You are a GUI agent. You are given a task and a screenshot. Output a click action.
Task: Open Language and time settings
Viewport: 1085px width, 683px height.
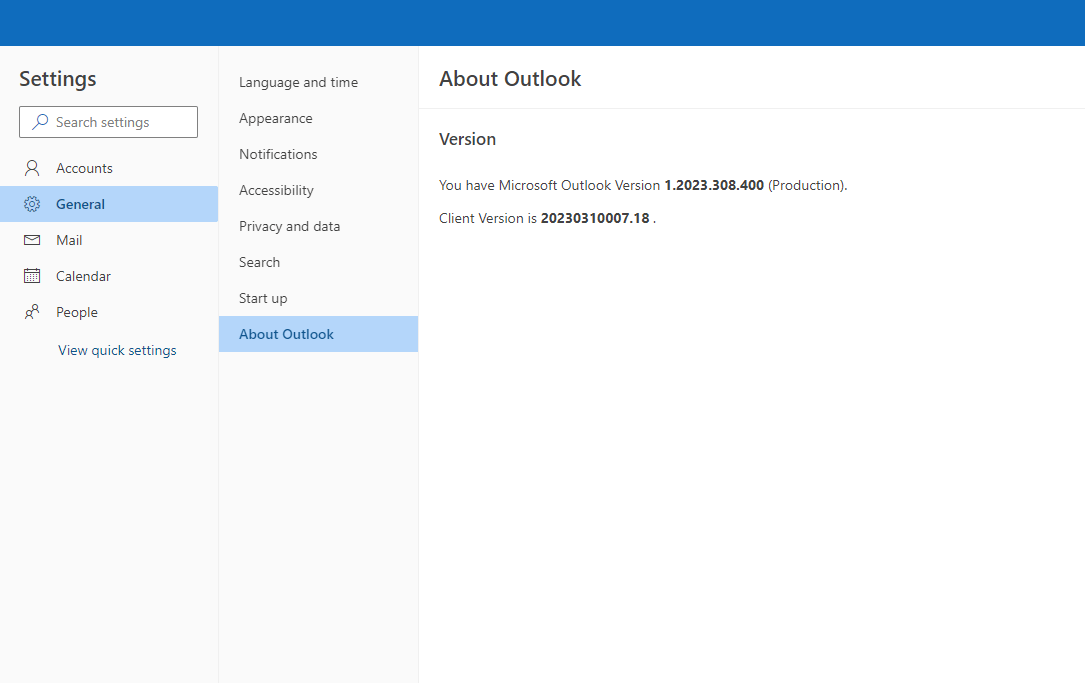(318, 82)
